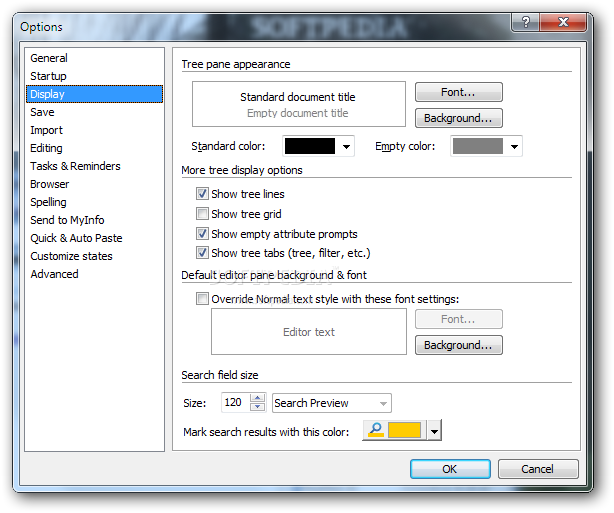Close the Options dialog window
The width and height of the screenshot is (614, 513).
coord(563,22)
